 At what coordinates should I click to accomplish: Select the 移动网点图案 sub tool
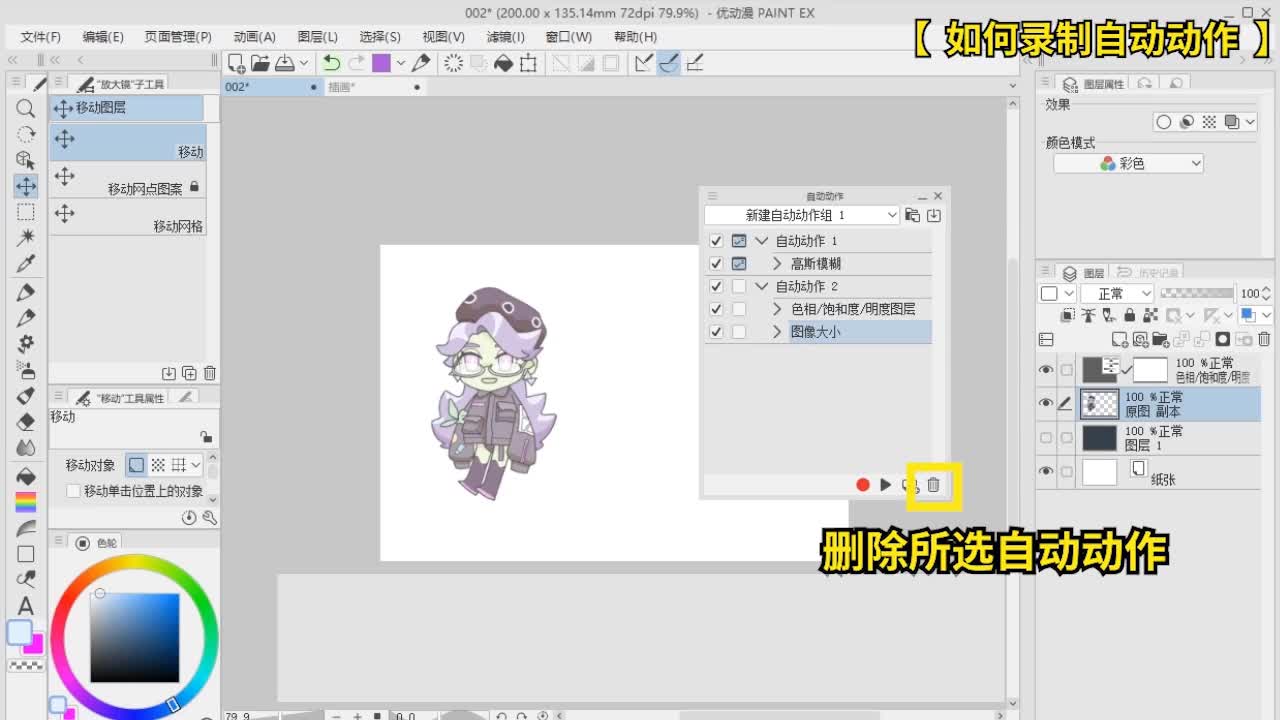tap(128, 180)
